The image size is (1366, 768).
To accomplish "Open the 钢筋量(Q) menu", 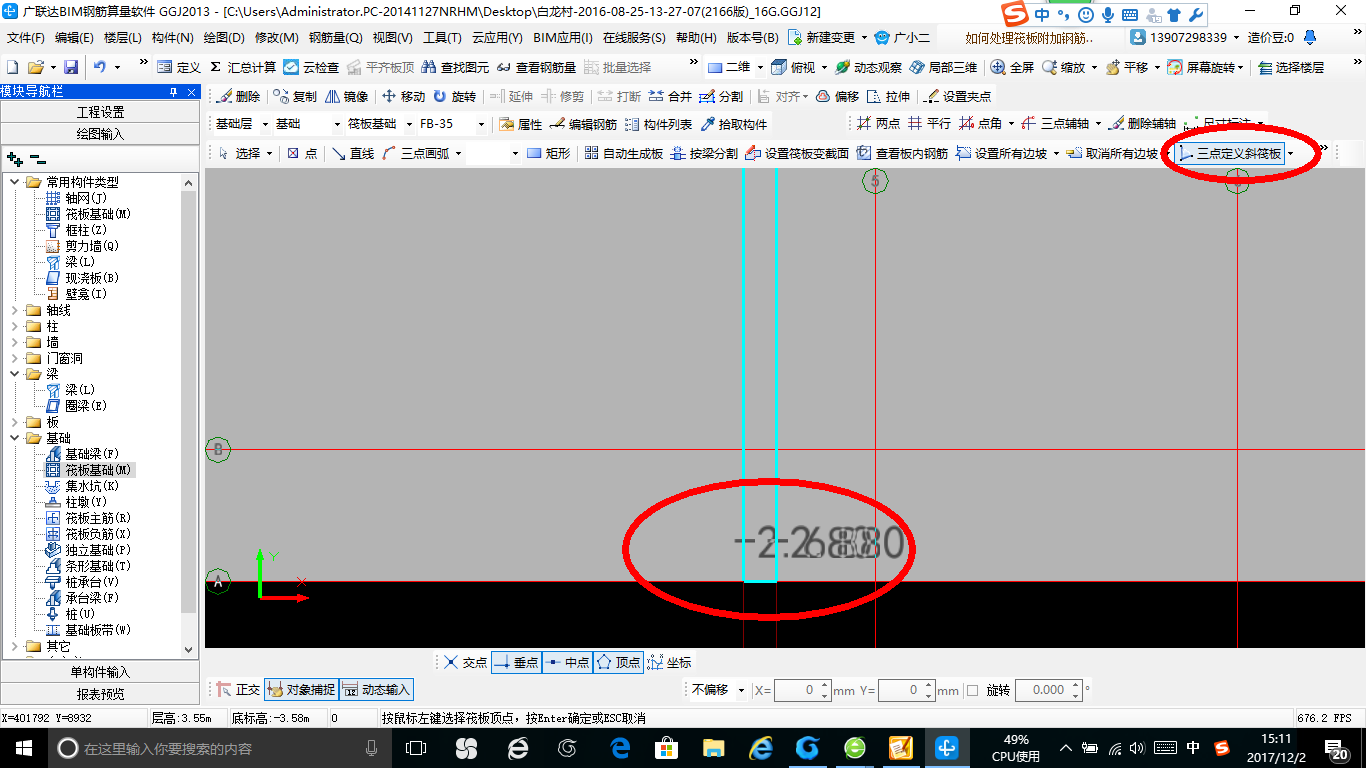I will pos(335,38).
